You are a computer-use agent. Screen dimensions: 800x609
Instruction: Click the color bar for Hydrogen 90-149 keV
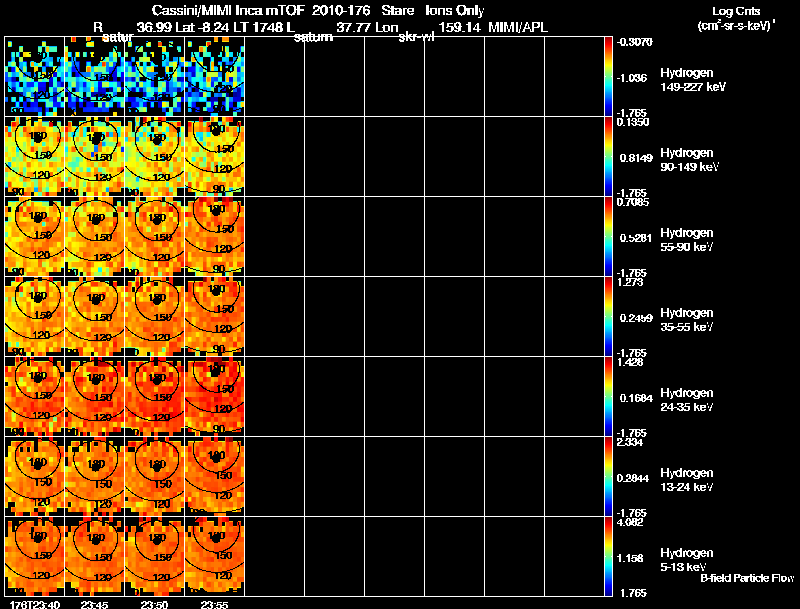(x=608, y=157)
